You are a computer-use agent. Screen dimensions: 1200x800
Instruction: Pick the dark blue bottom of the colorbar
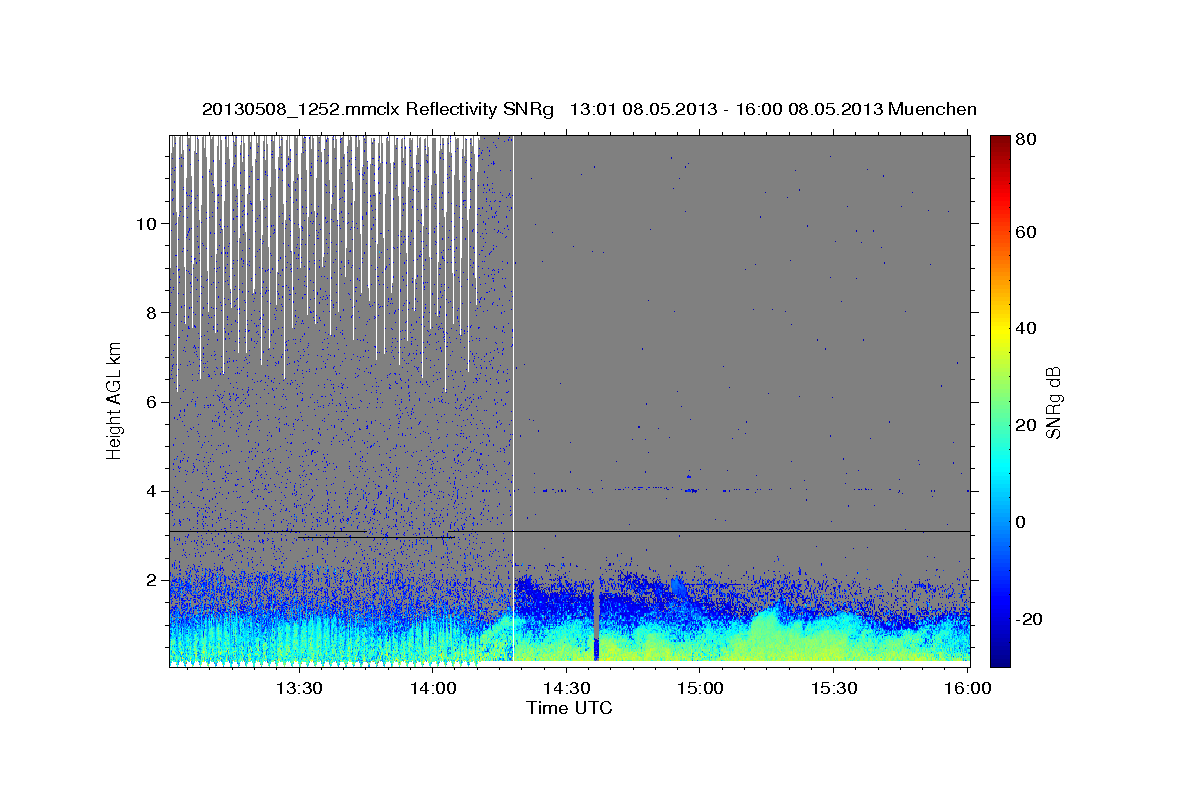pos(1000,655)
